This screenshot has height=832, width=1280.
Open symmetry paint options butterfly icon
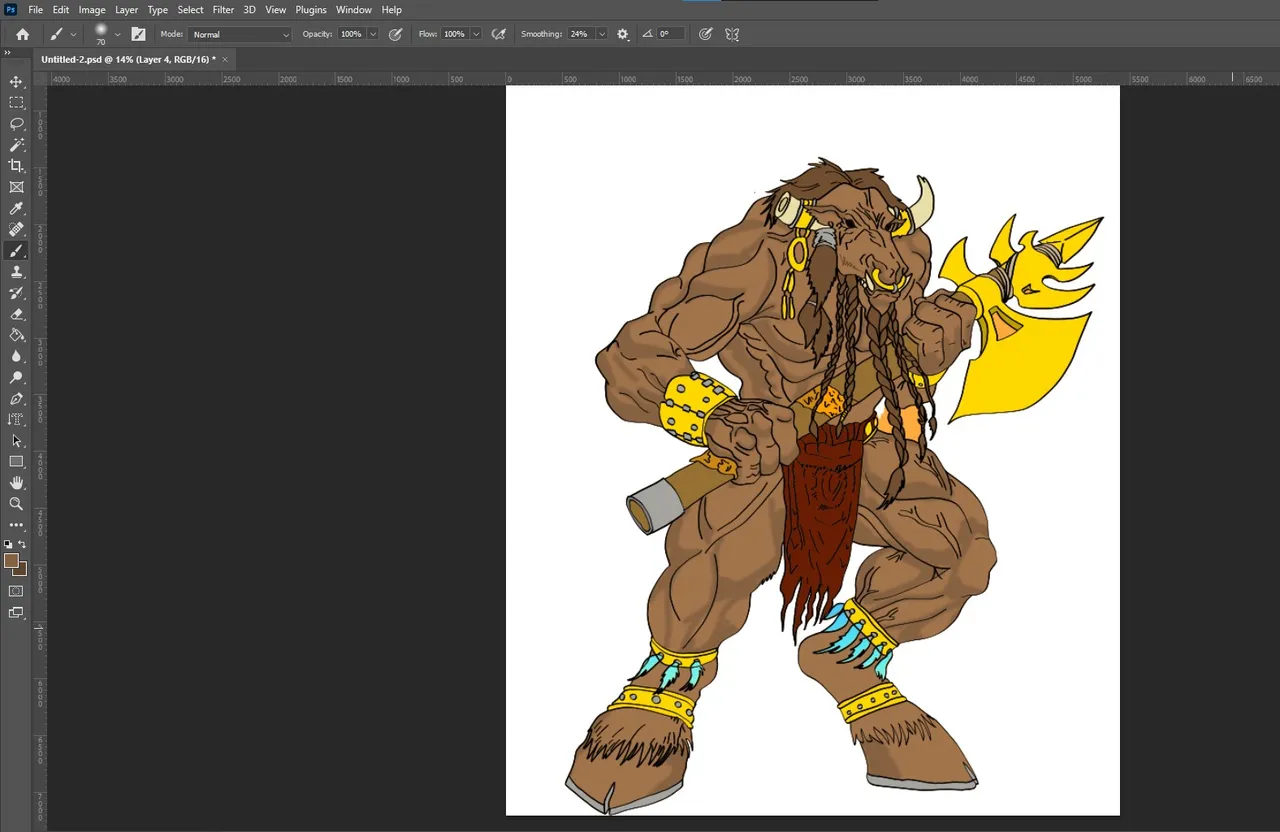pos(732,34)
